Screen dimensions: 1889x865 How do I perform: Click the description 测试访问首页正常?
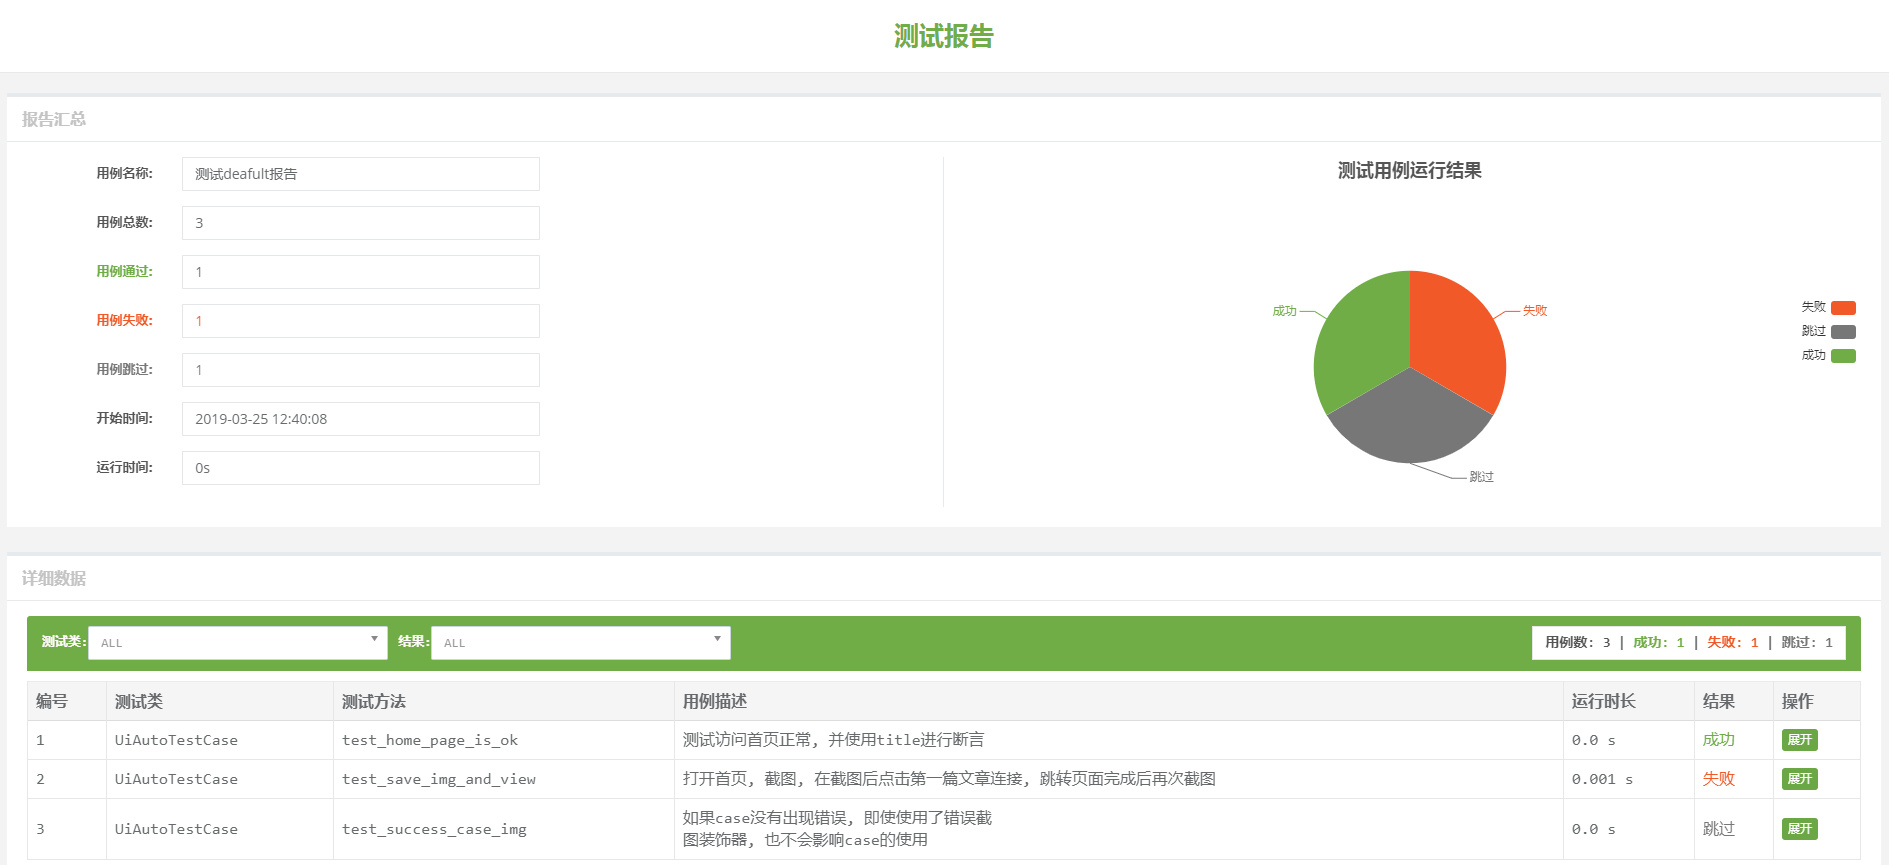pos(834,740)
